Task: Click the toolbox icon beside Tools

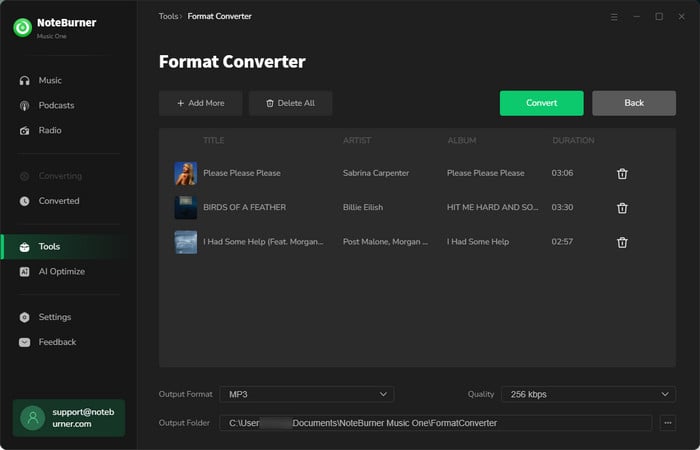Action: [x=25, y=247]
